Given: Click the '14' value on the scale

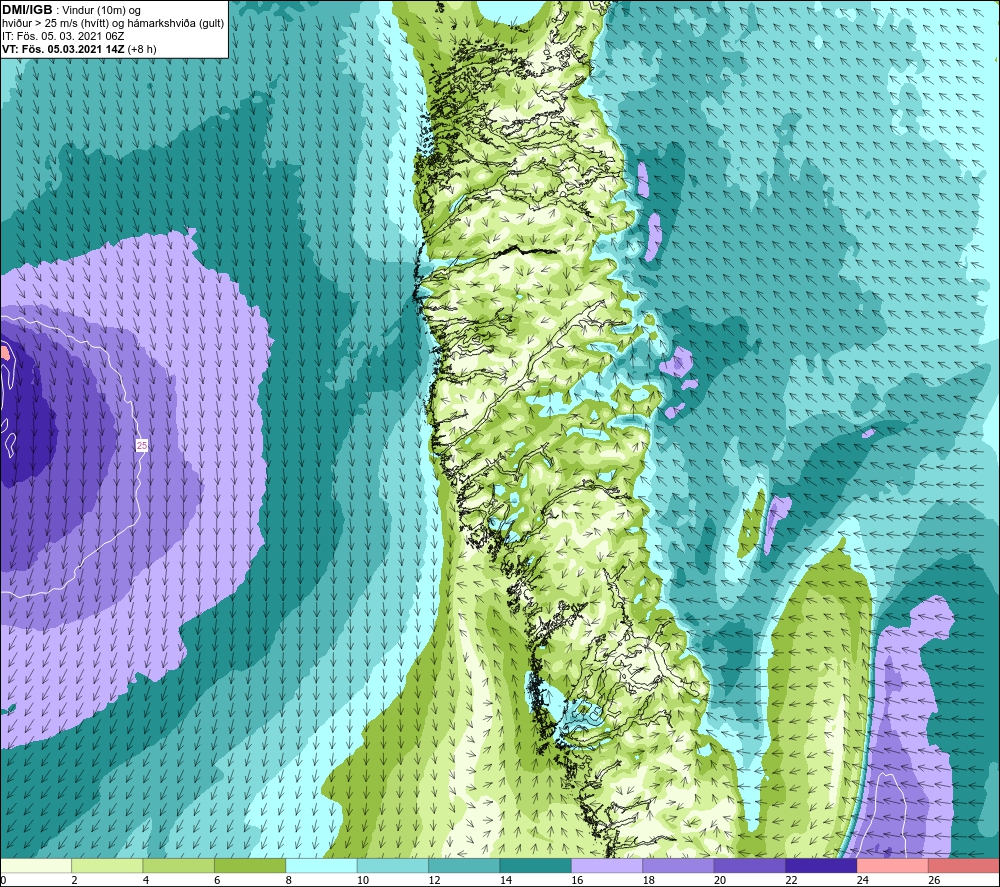Looking at the screenshot, I should click(x=506, y=880).
